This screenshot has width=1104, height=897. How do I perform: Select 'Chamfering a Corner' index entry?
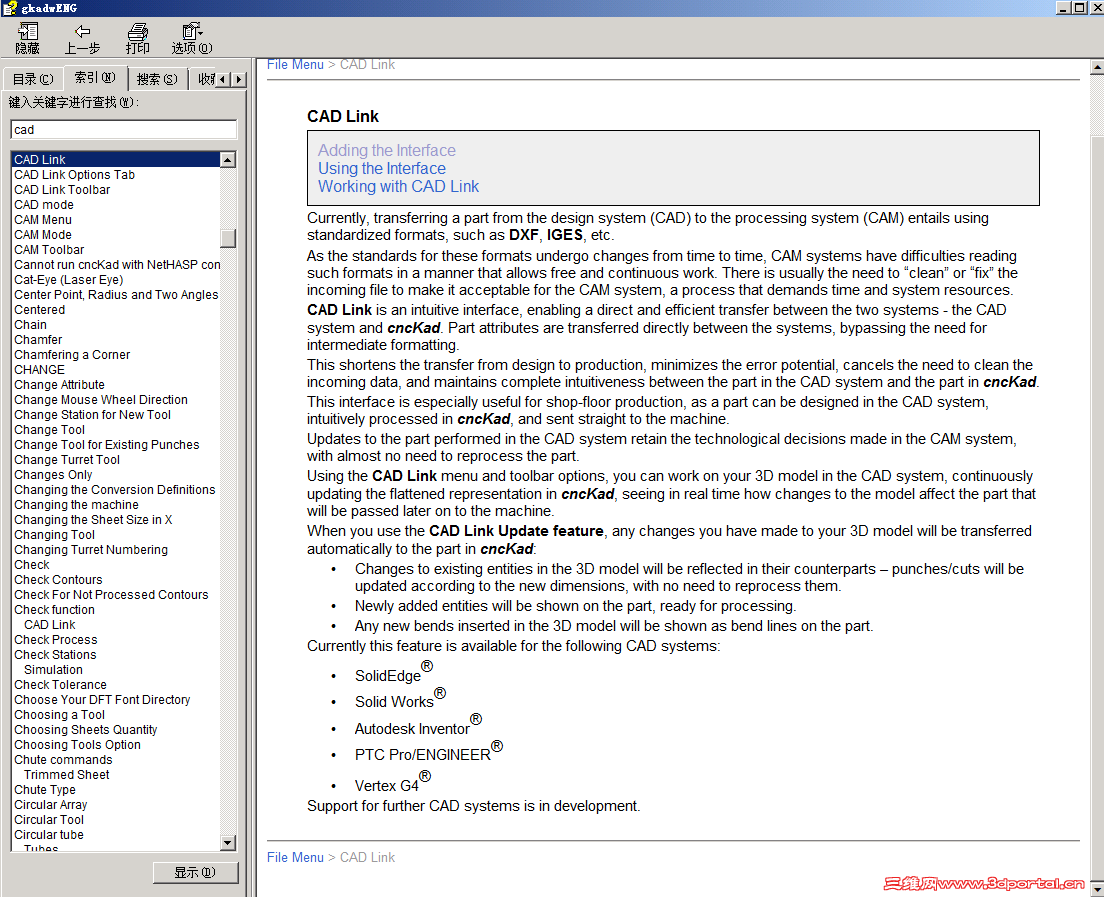tap(72, 355)
